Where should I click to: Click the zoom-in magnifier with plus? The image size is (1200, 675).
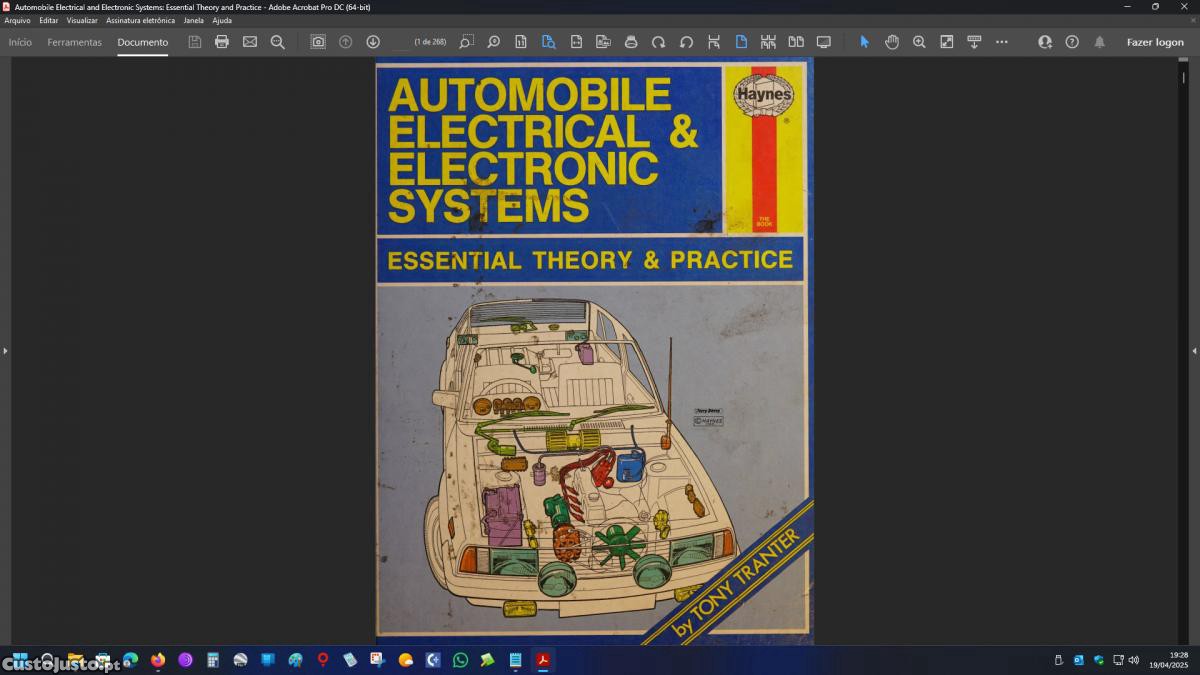919,42
